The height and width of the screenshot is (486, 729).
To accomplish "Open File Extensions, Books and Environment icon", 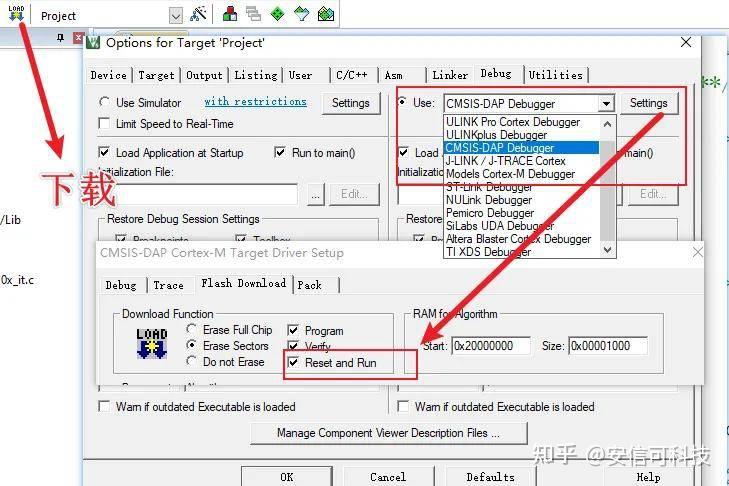I will pyautogui.click(x=229, y=14).
